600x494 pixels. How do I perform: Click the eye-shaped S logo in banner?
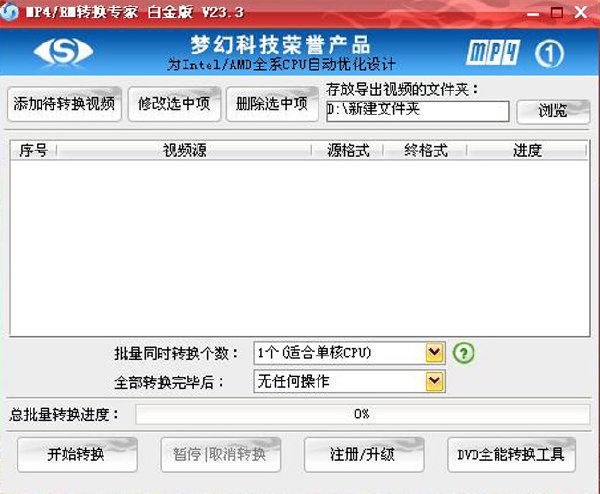[64, 52]
